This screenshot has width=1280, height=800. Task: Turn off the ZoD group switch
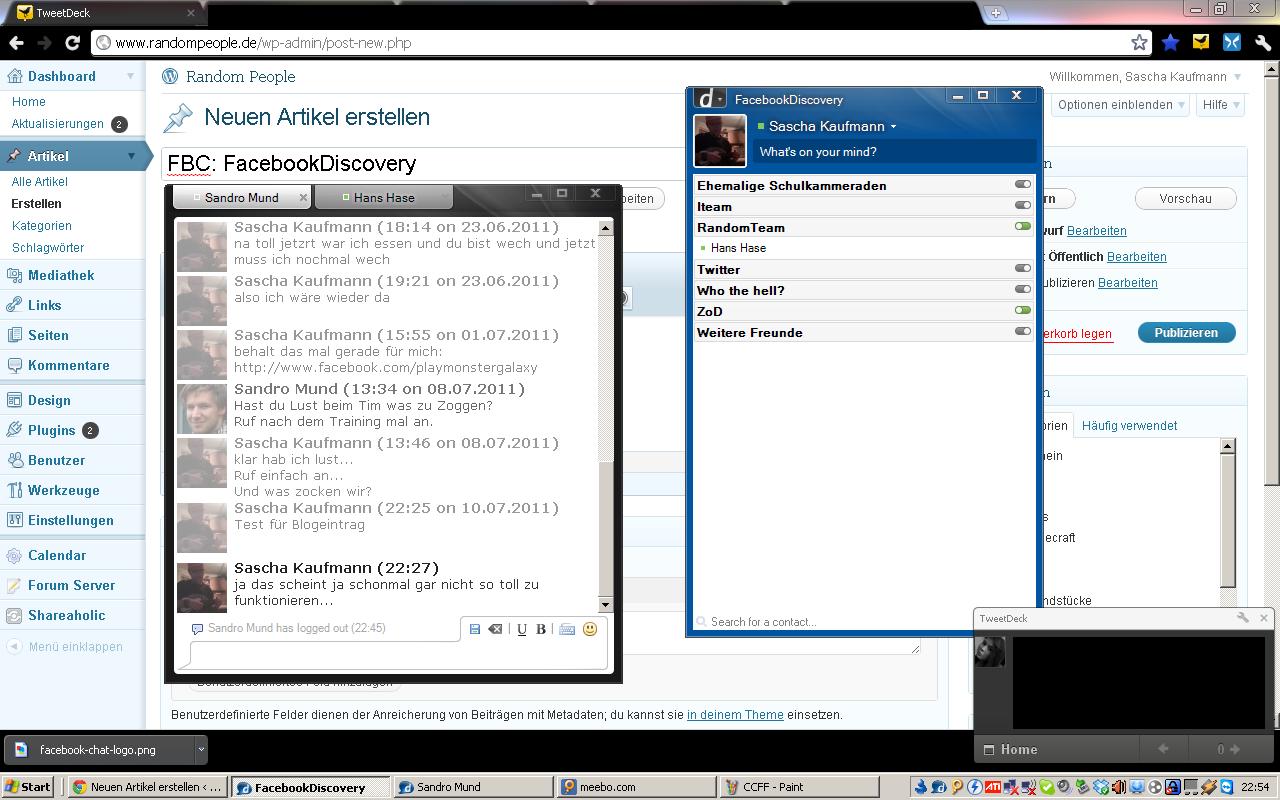[1022, 311]
